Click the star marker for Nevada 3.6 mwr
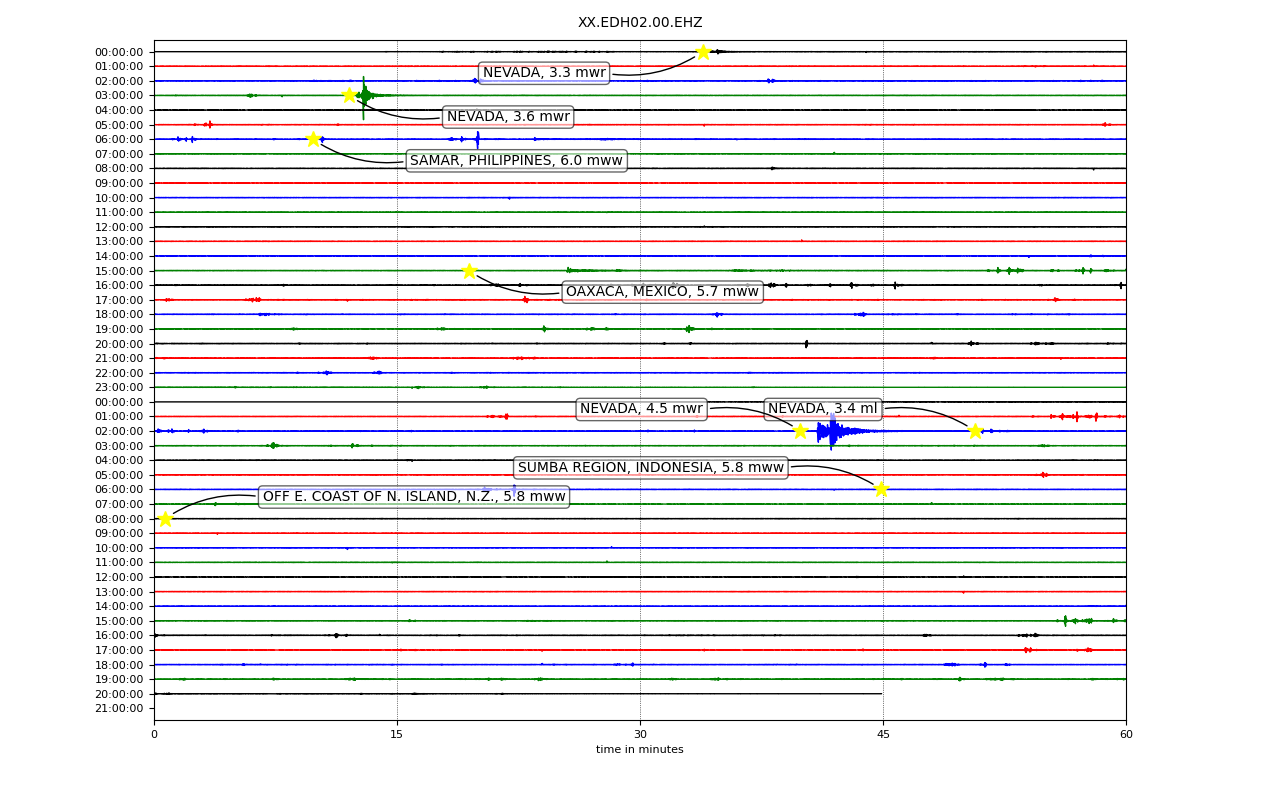 point(349,95)
